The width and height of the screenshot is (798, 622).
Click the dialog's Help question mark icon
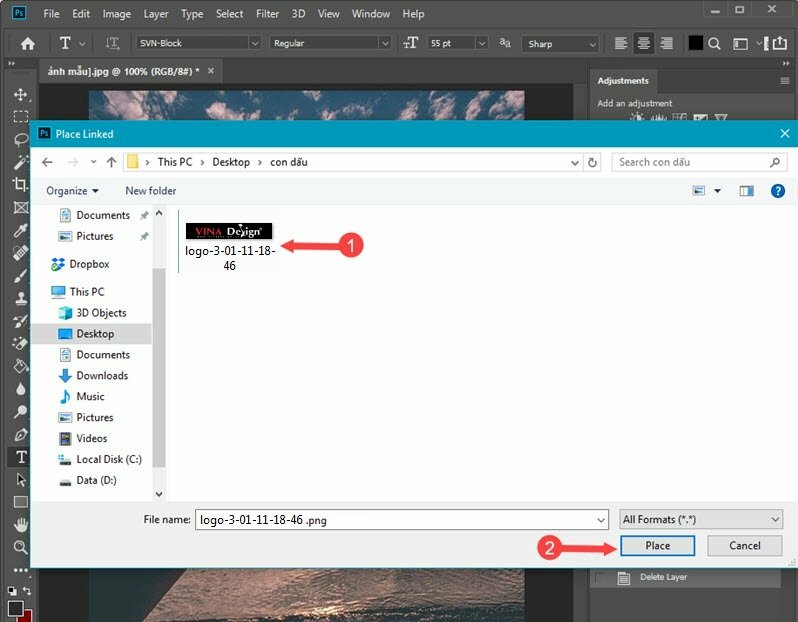pos(777,191)
